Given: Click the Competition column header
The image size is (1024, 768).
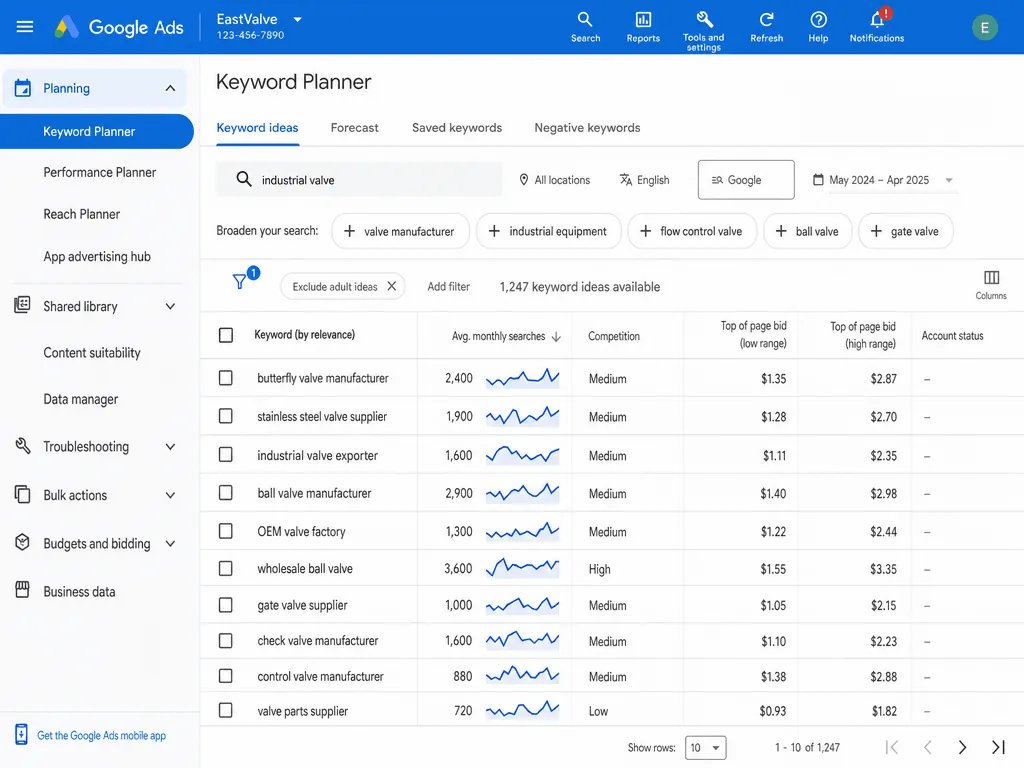Looking at the screenshot, I should pos(614,336).
